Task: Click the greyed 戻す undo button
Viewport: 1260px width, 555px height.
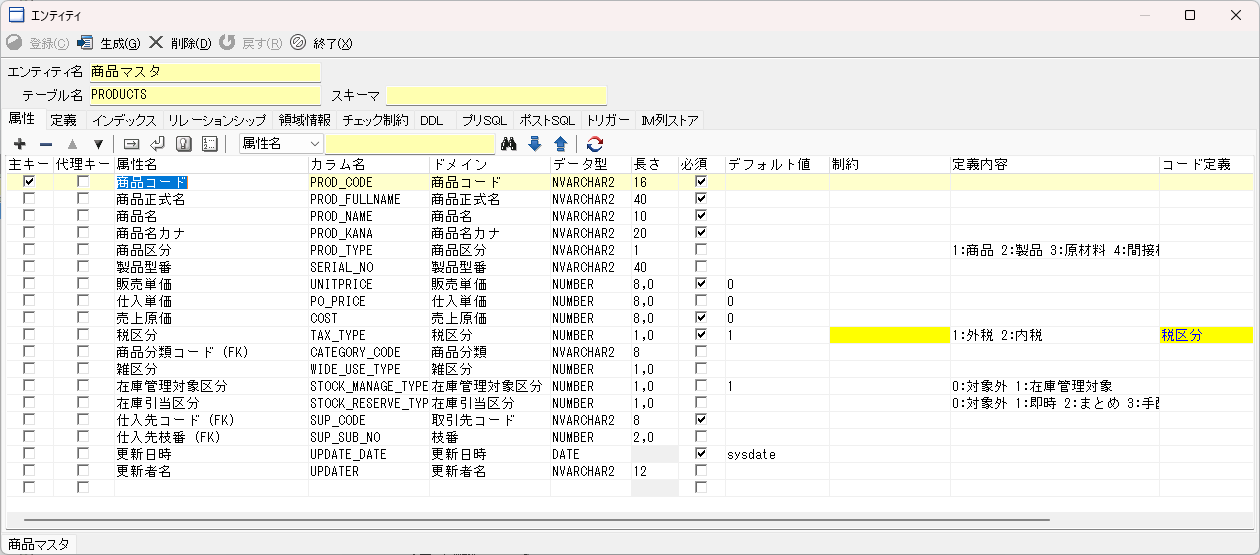Action: [250, 43]
